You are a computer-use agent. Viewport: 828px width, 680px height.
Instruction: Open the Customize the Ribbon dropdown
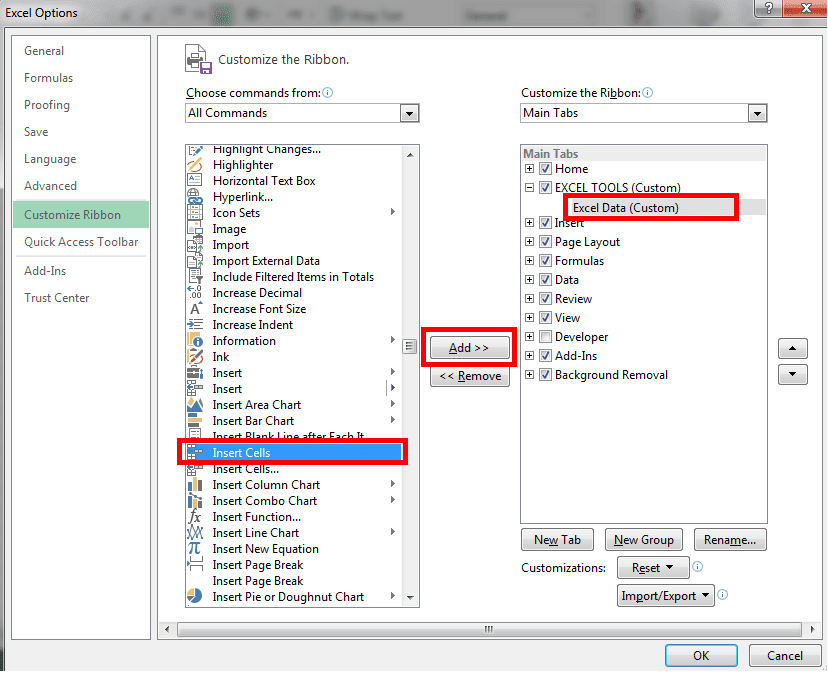757,113
